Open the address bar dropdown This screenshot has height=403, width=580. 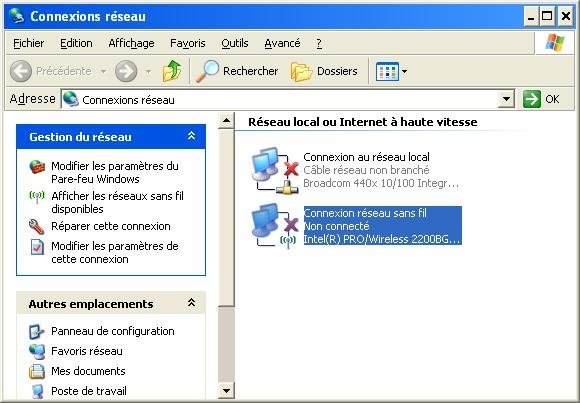[506, 99]
